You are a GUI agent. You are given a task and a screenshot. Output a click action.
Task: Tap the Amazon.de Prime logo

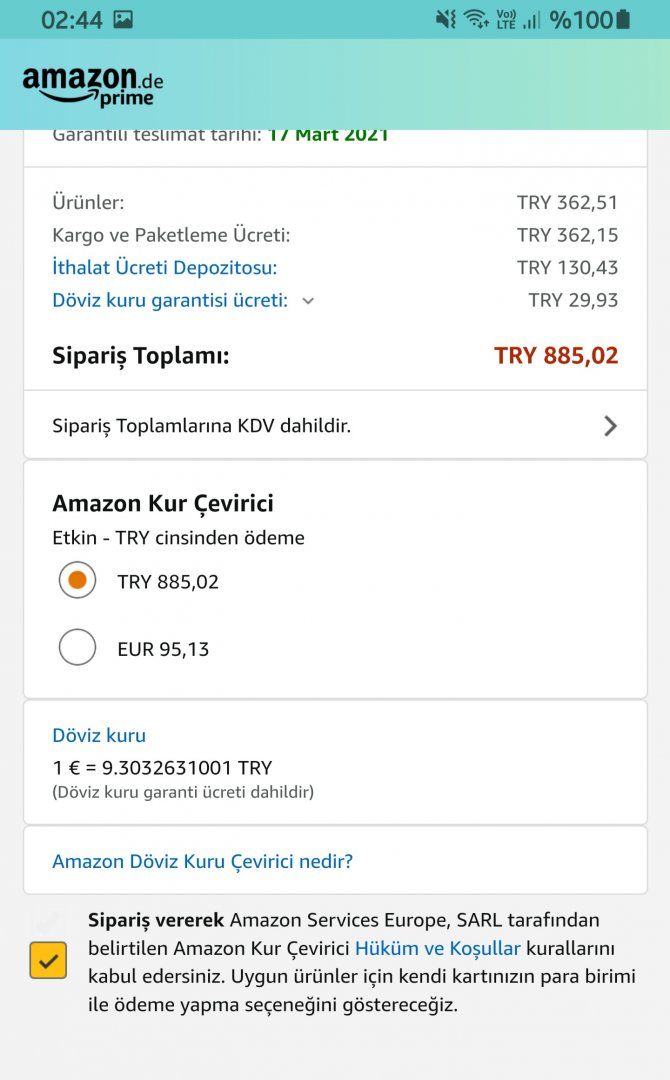(x=92, y=86)
